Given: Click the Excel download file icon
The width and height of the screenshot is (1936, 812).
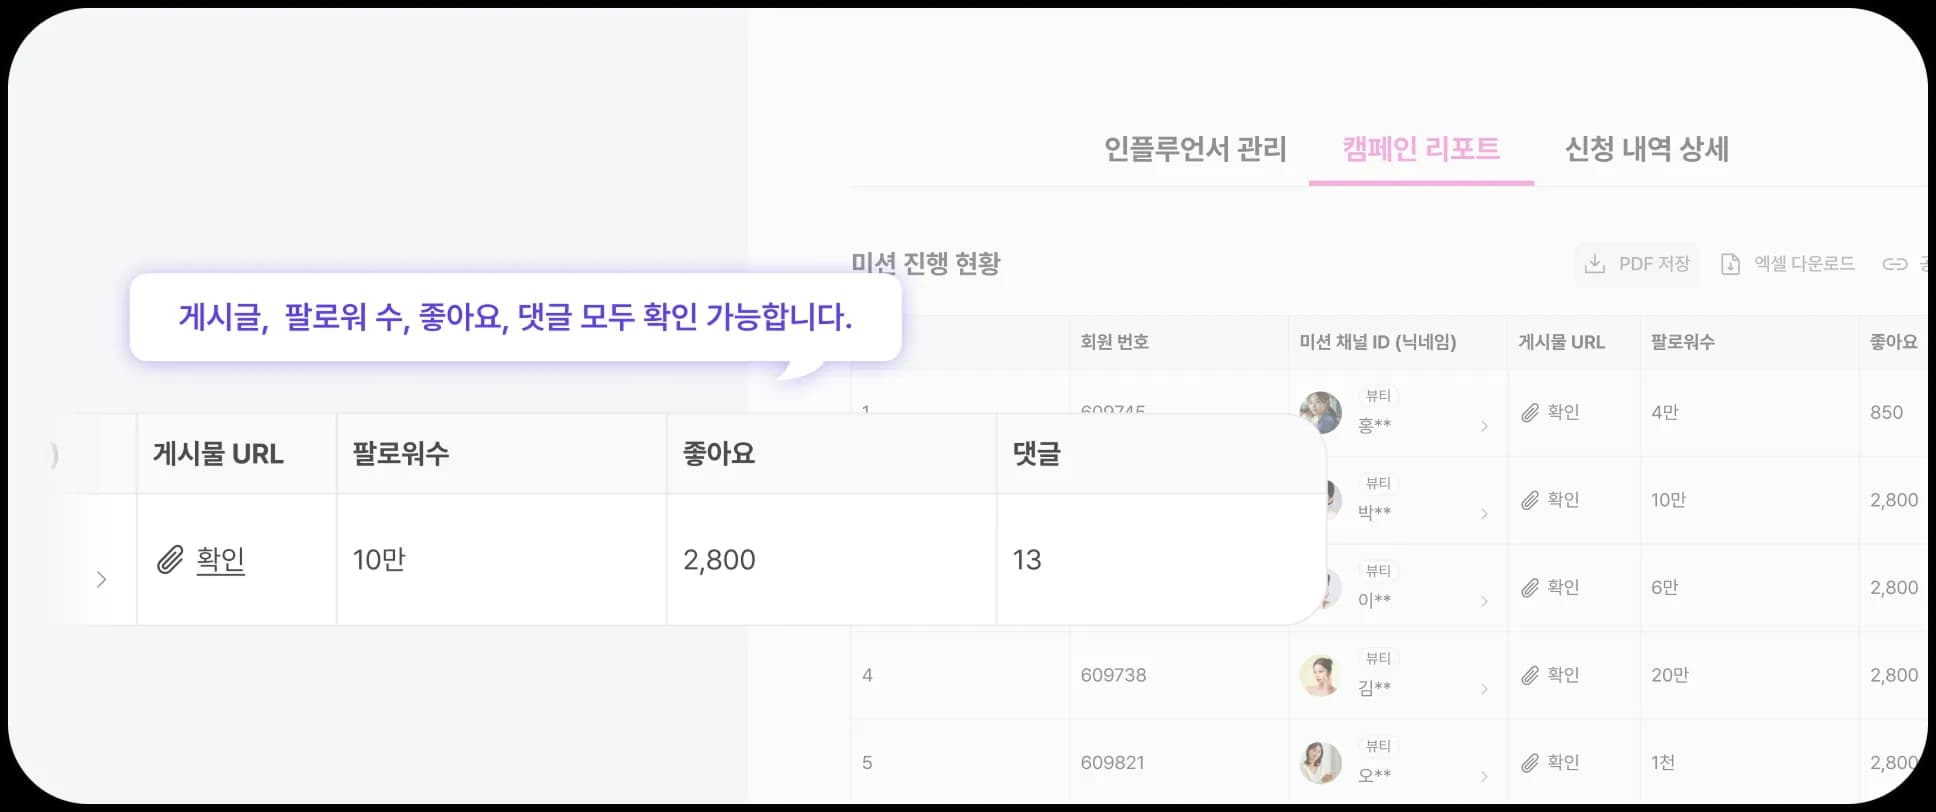Looking at the screenshot, I should pos(1730,264).
